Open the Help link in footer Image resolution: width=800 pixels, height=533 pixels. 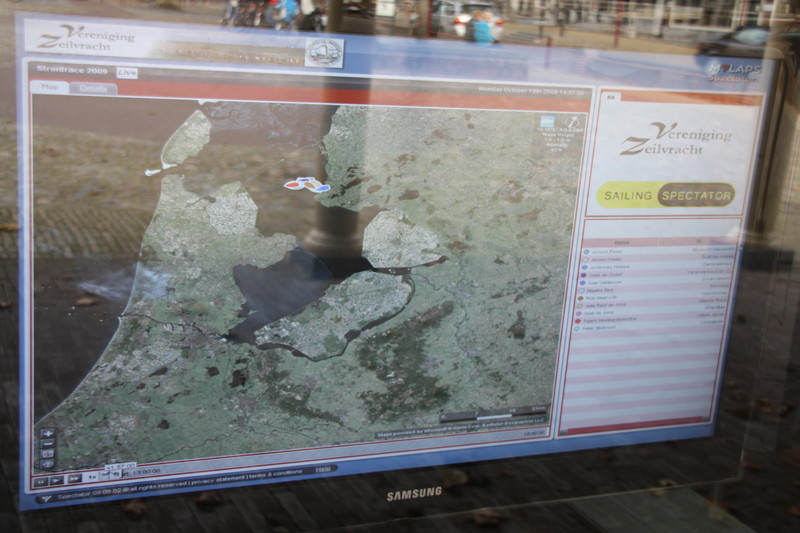pos(323,469)
